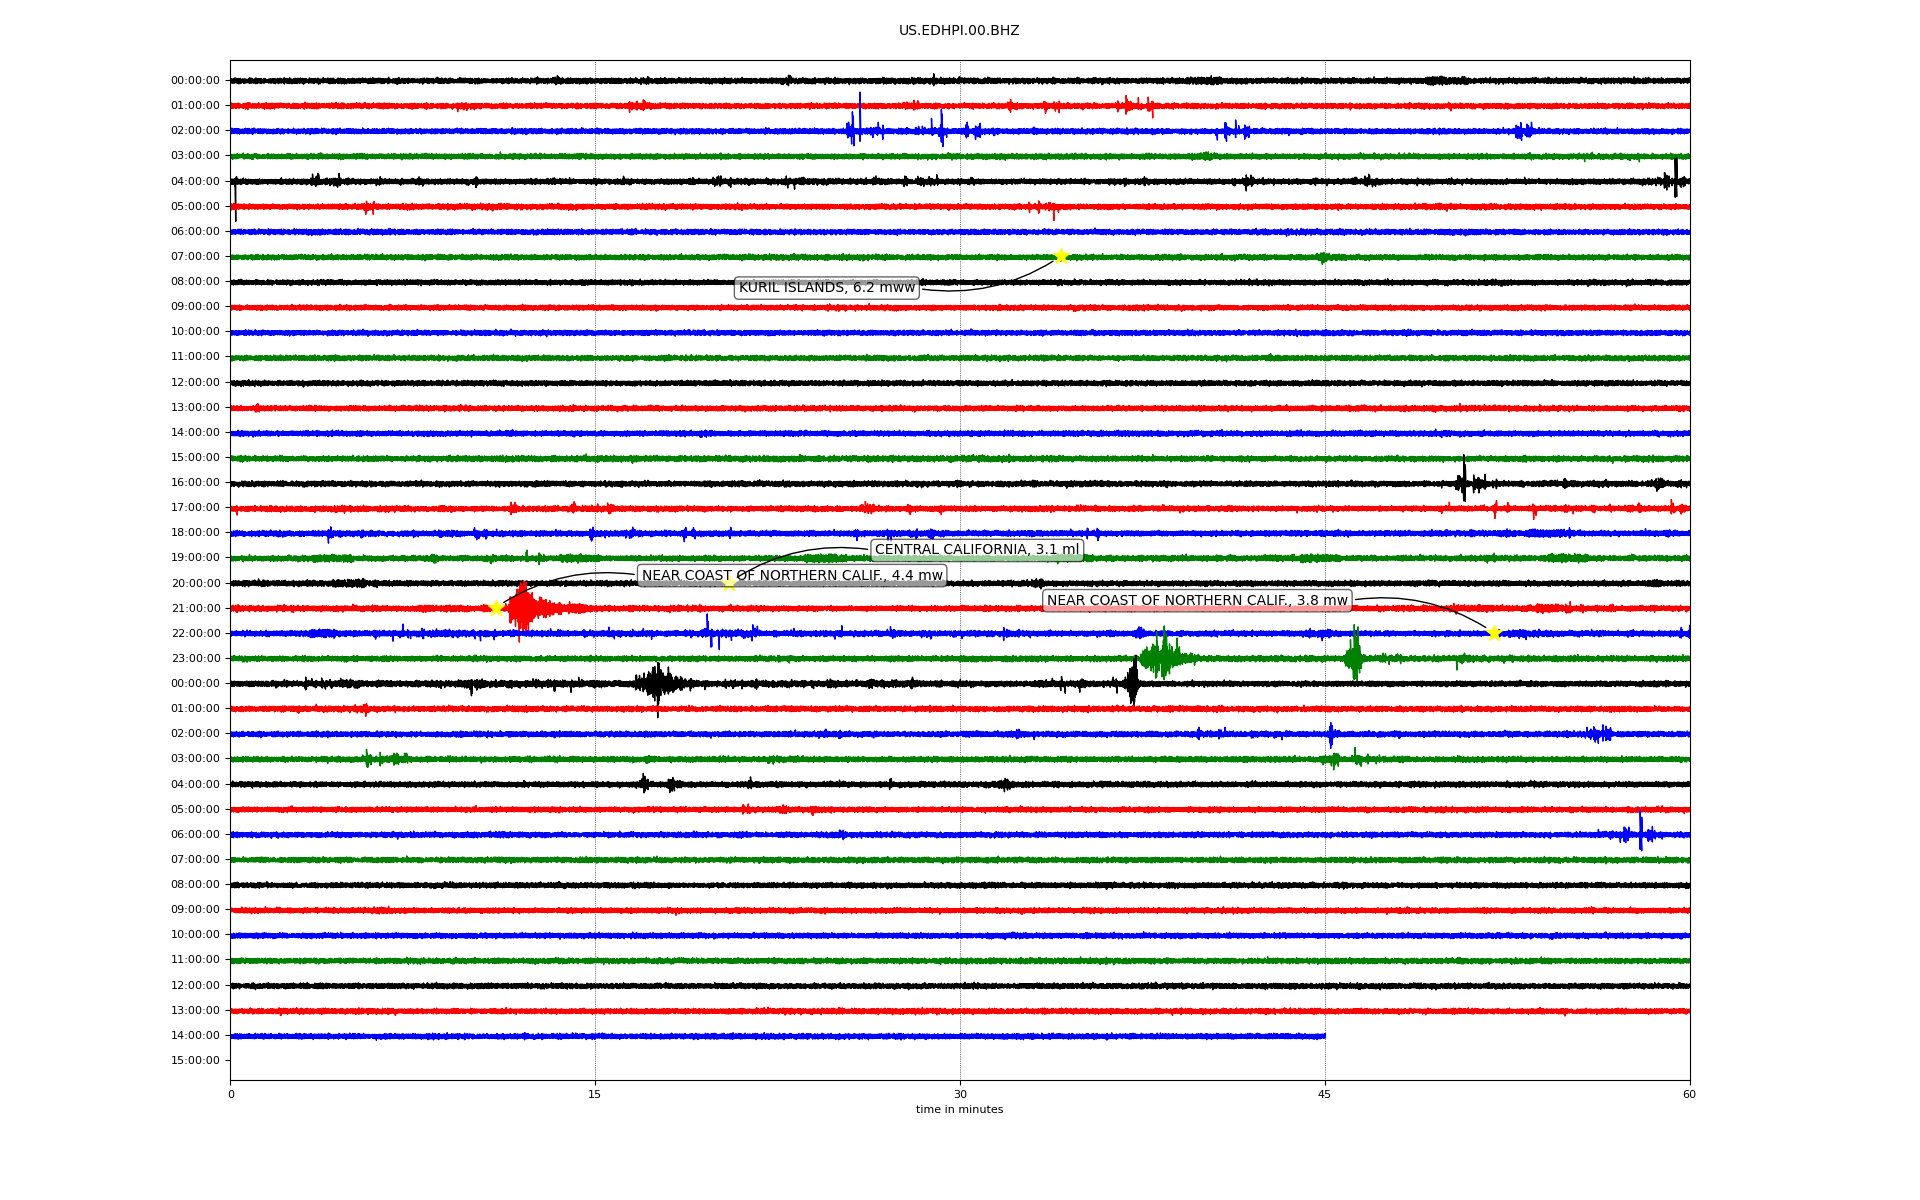The image size is (1920, 1200).
Task: Click the star marker on the 22:00:00 blue trace
Action: pos(1494,633)
